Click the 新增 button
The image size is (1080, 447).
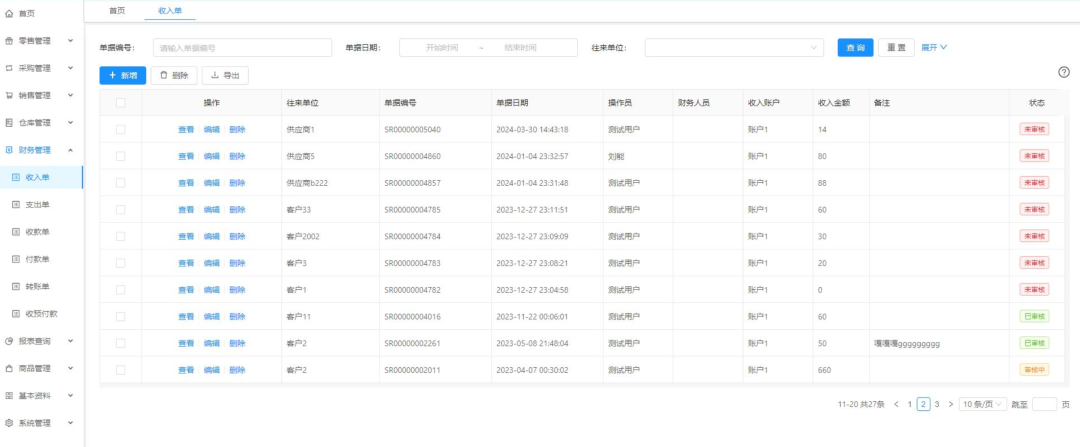click(x=122, y=75)
